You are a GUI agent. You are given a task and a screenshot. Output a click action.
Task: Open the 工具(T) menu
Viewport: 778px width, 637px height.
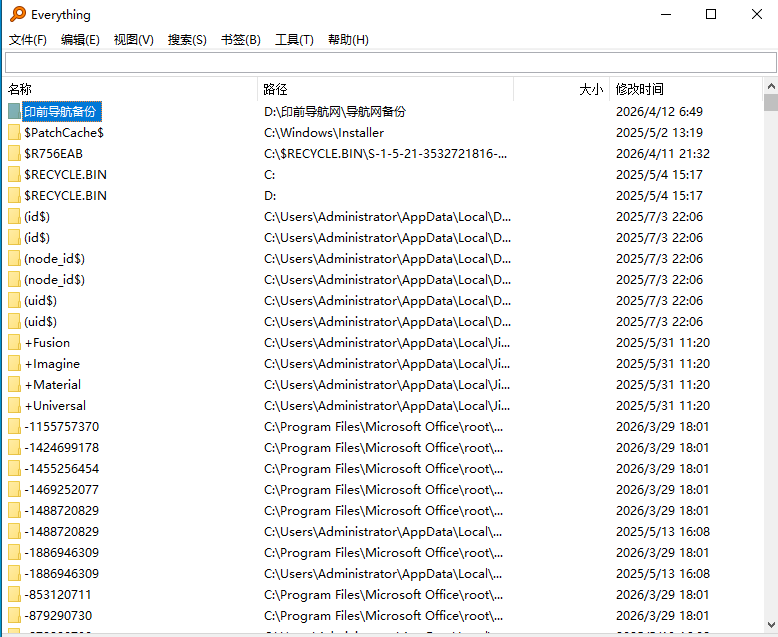click(x=294, y=40)
